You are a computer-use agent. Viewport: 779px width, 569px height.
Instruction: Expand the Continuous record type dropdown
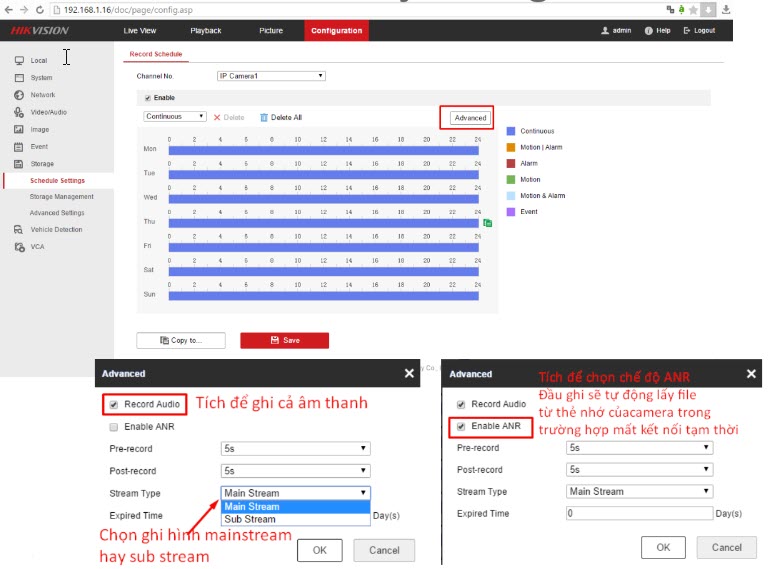tap(175, 117)
